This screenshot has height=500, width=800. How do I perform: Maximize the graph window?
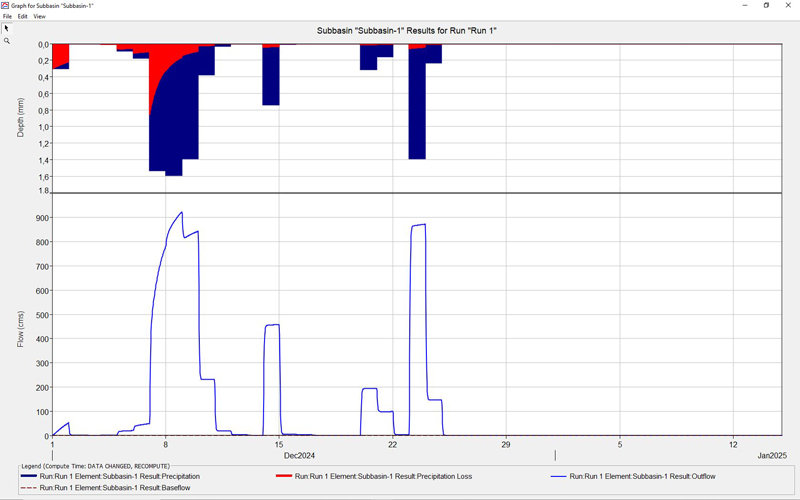766,6
